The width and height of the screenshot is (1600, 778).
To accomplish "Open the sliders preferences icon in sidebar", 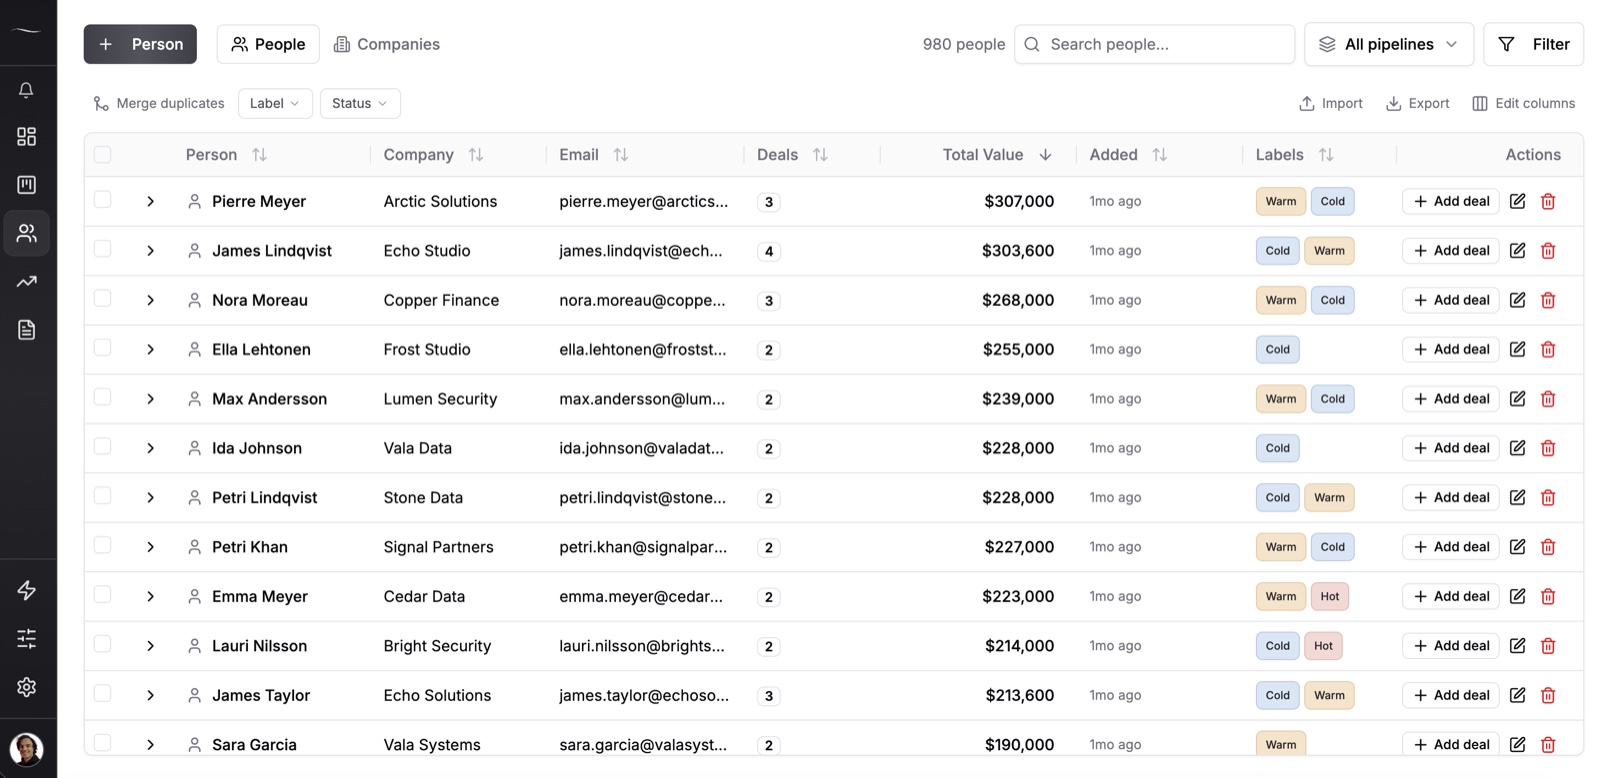I will pyautogui.click(x=27, y=638).
